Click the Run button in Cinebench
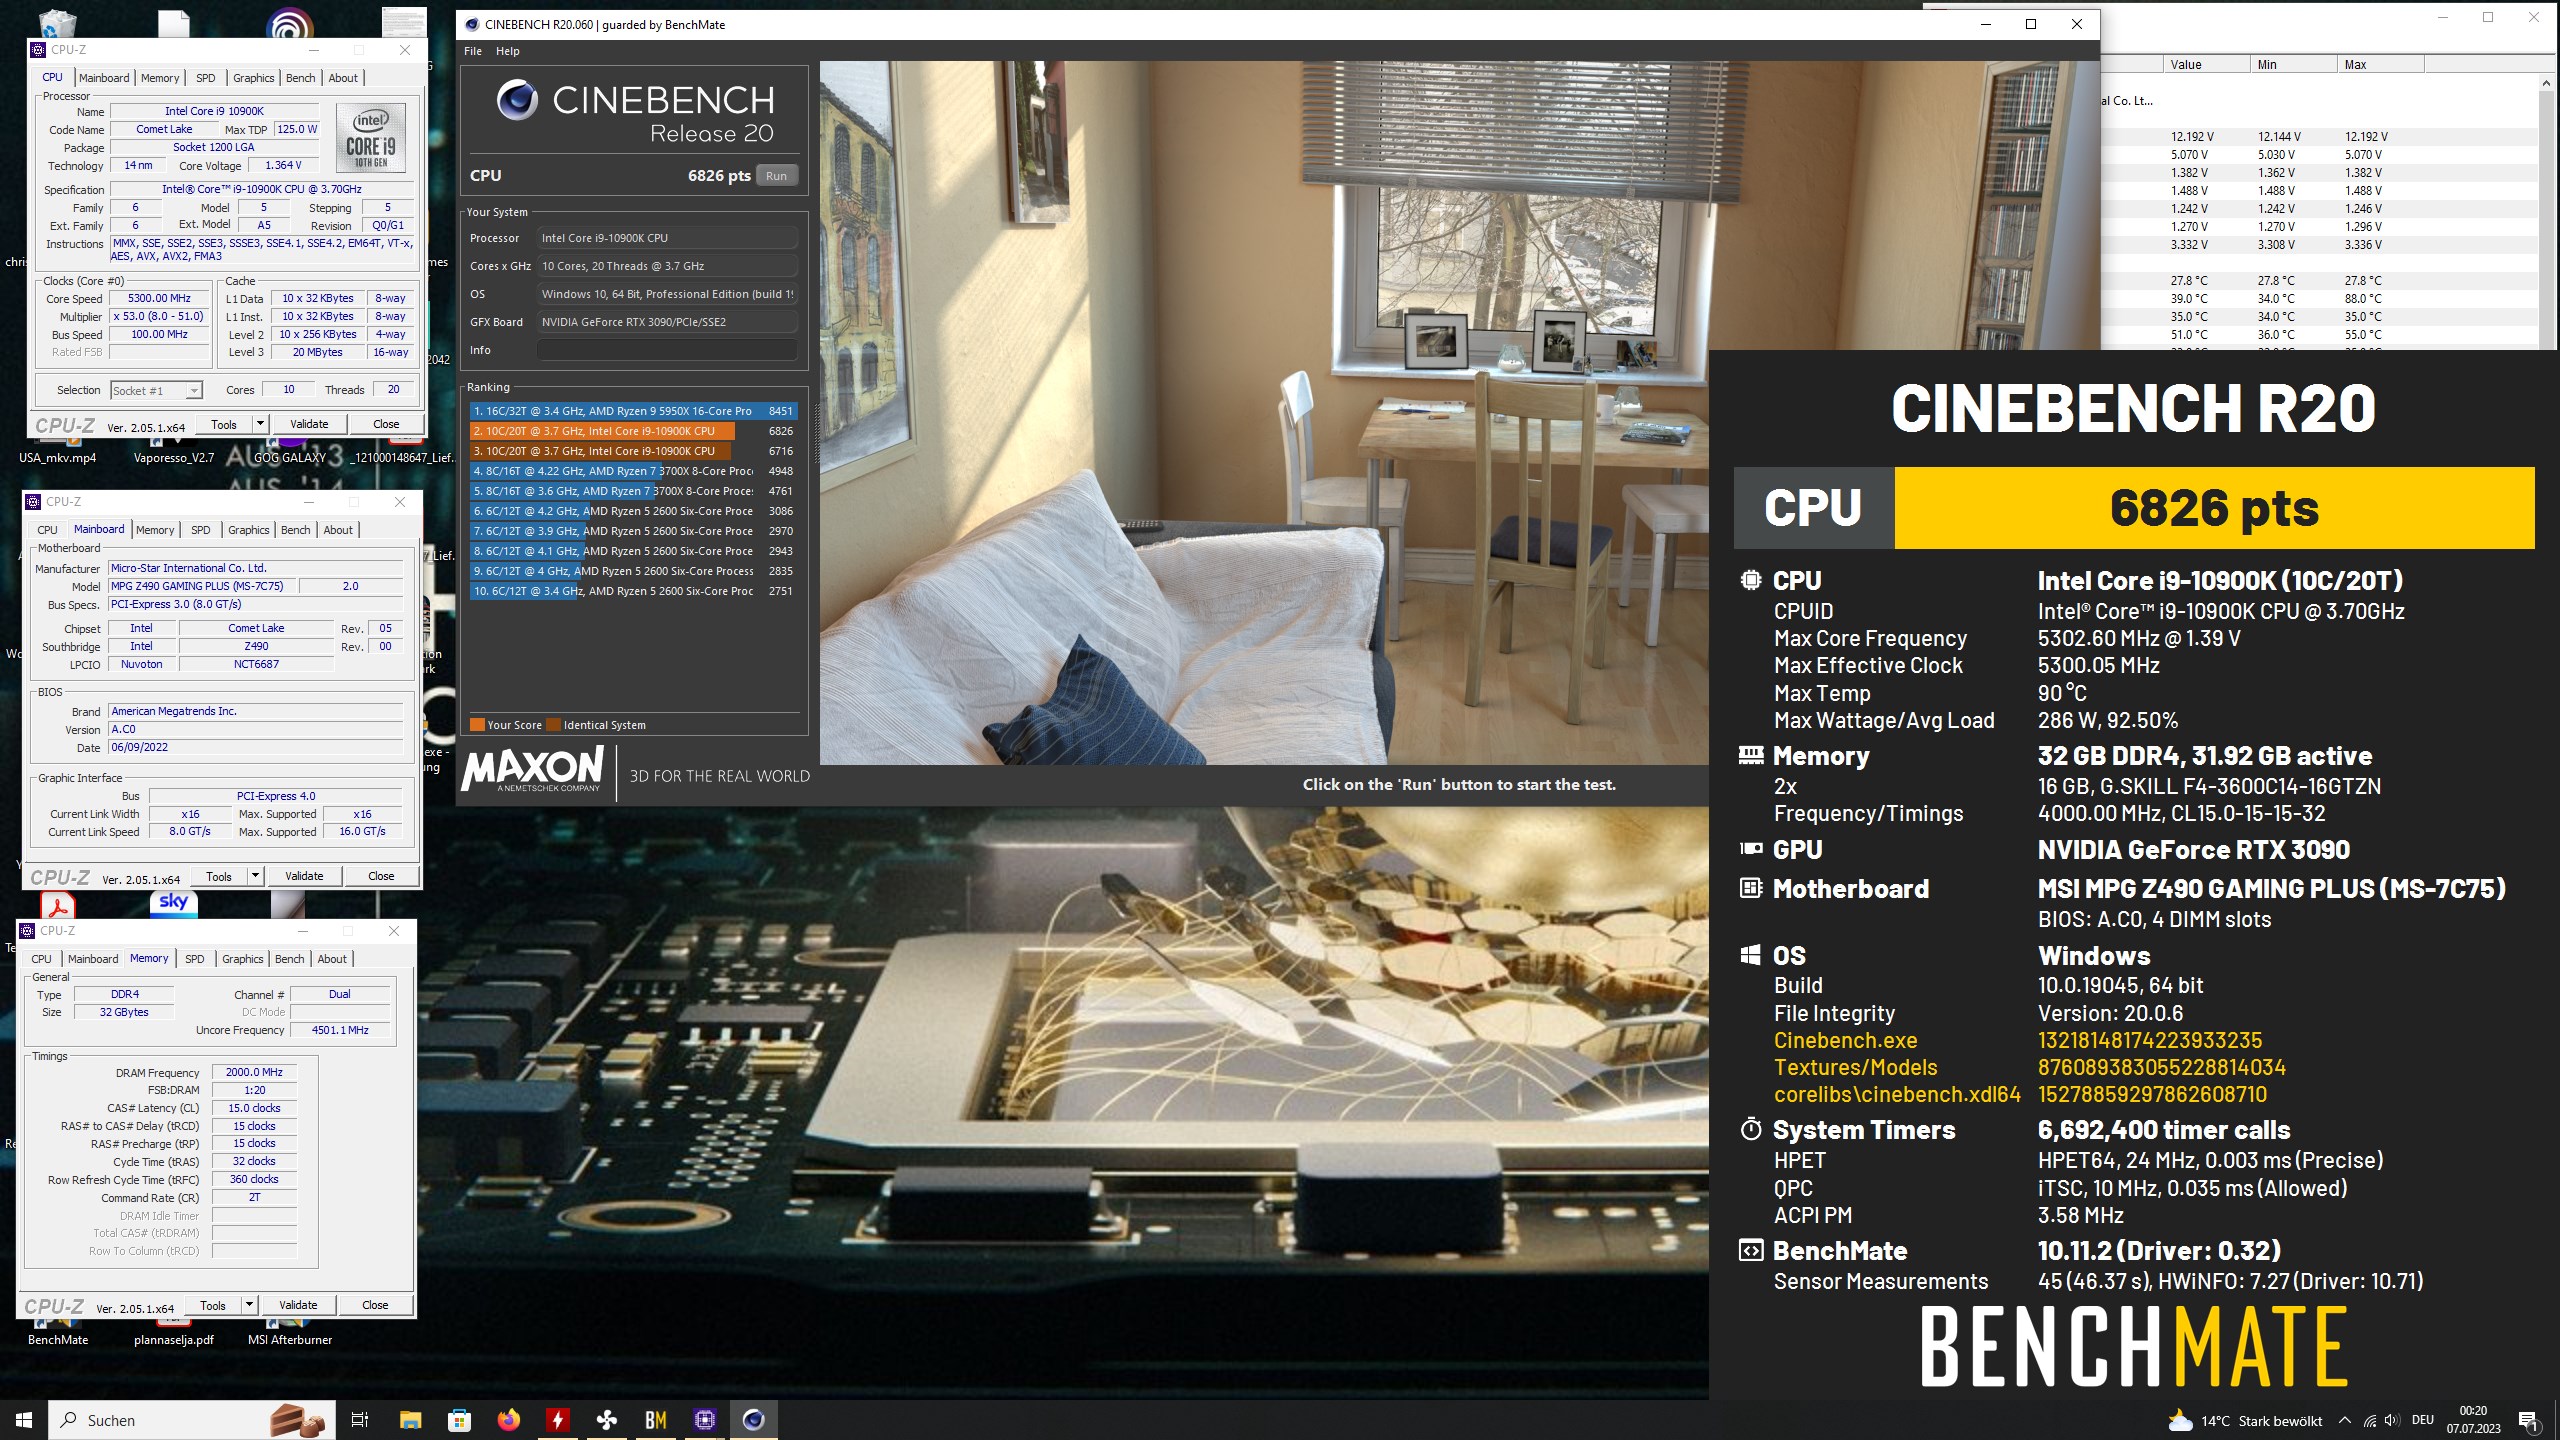2560x1440 pixels. coord(776,176)
